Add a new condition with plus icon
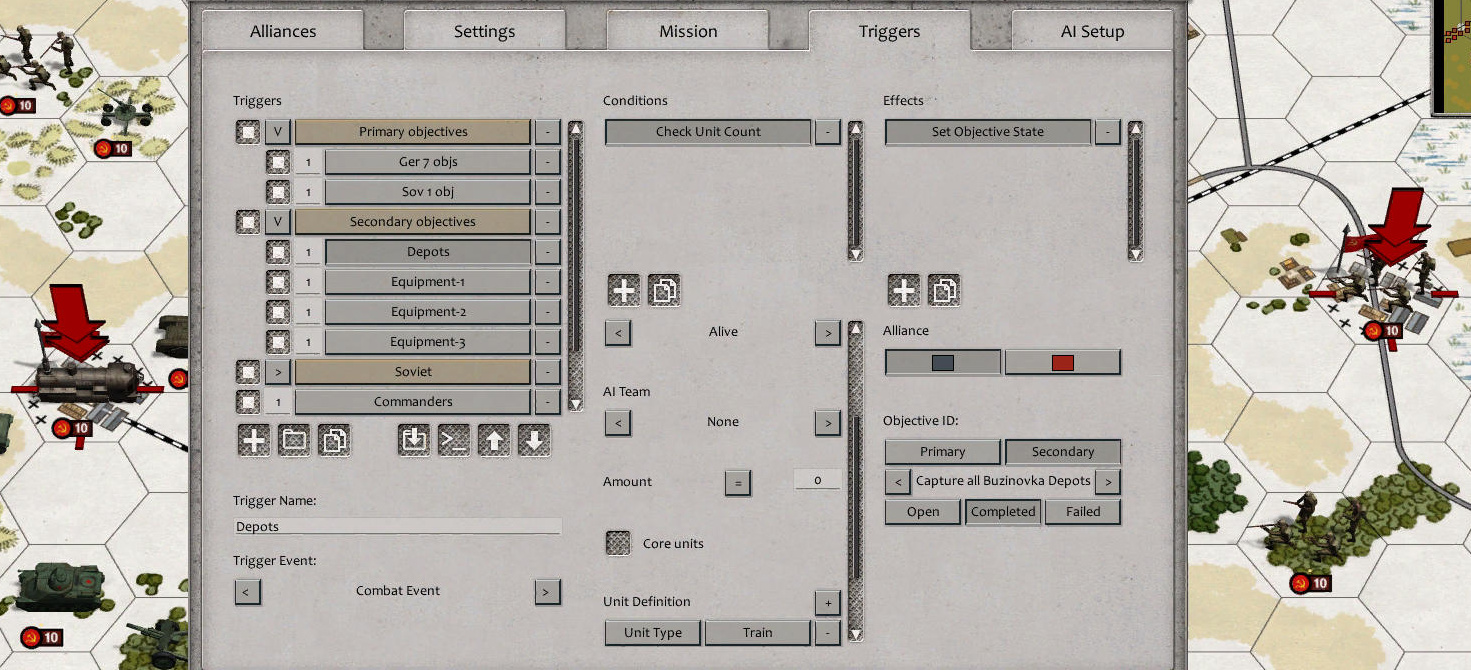The image size is (1471, 670). (624, 290)
